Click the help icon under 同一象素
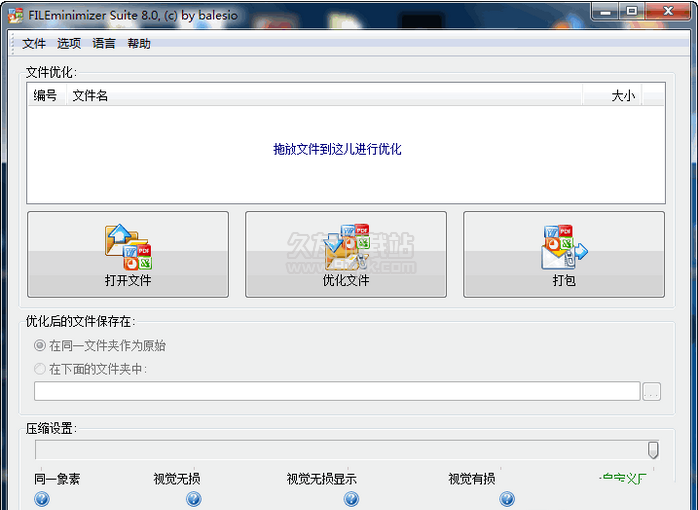698x510 pixels. point(42,499)
